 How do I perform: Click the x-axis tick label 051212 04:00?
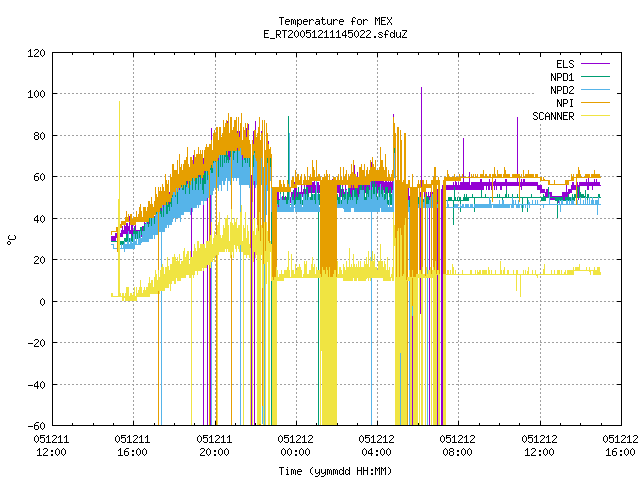(376, 446)
